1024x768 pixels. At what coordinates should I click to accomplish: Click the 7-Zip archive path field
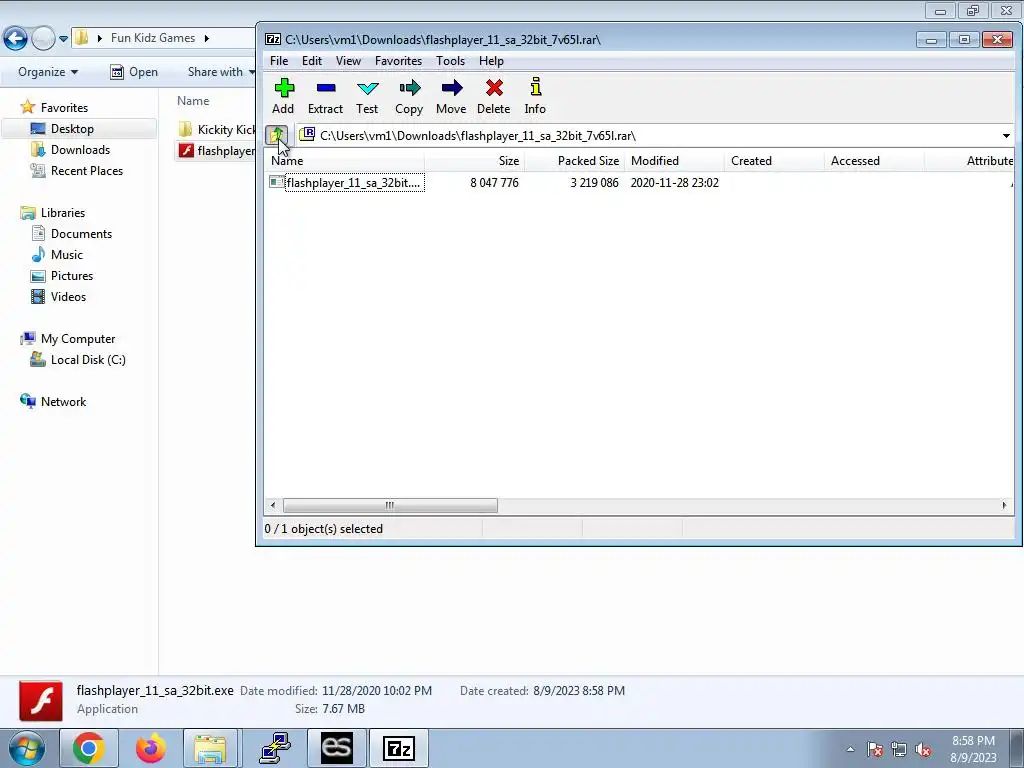coord(654,136)
